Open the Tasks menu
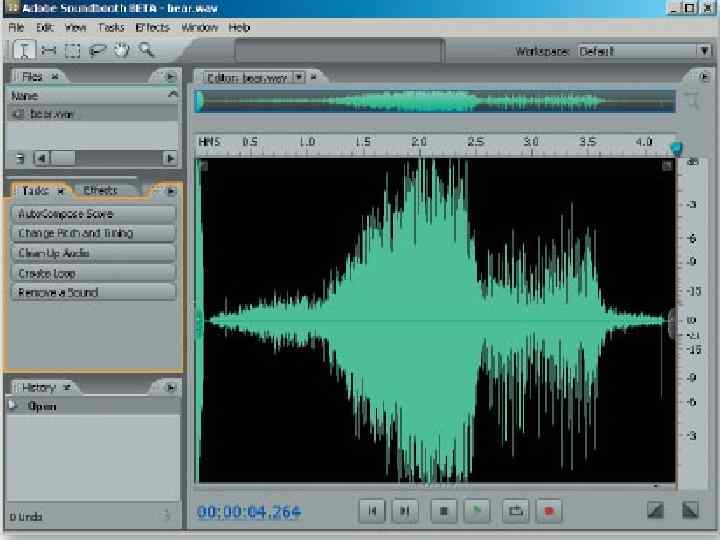Image resolution: width=720 pixels, height=540 pixels. tap(111, 28)
